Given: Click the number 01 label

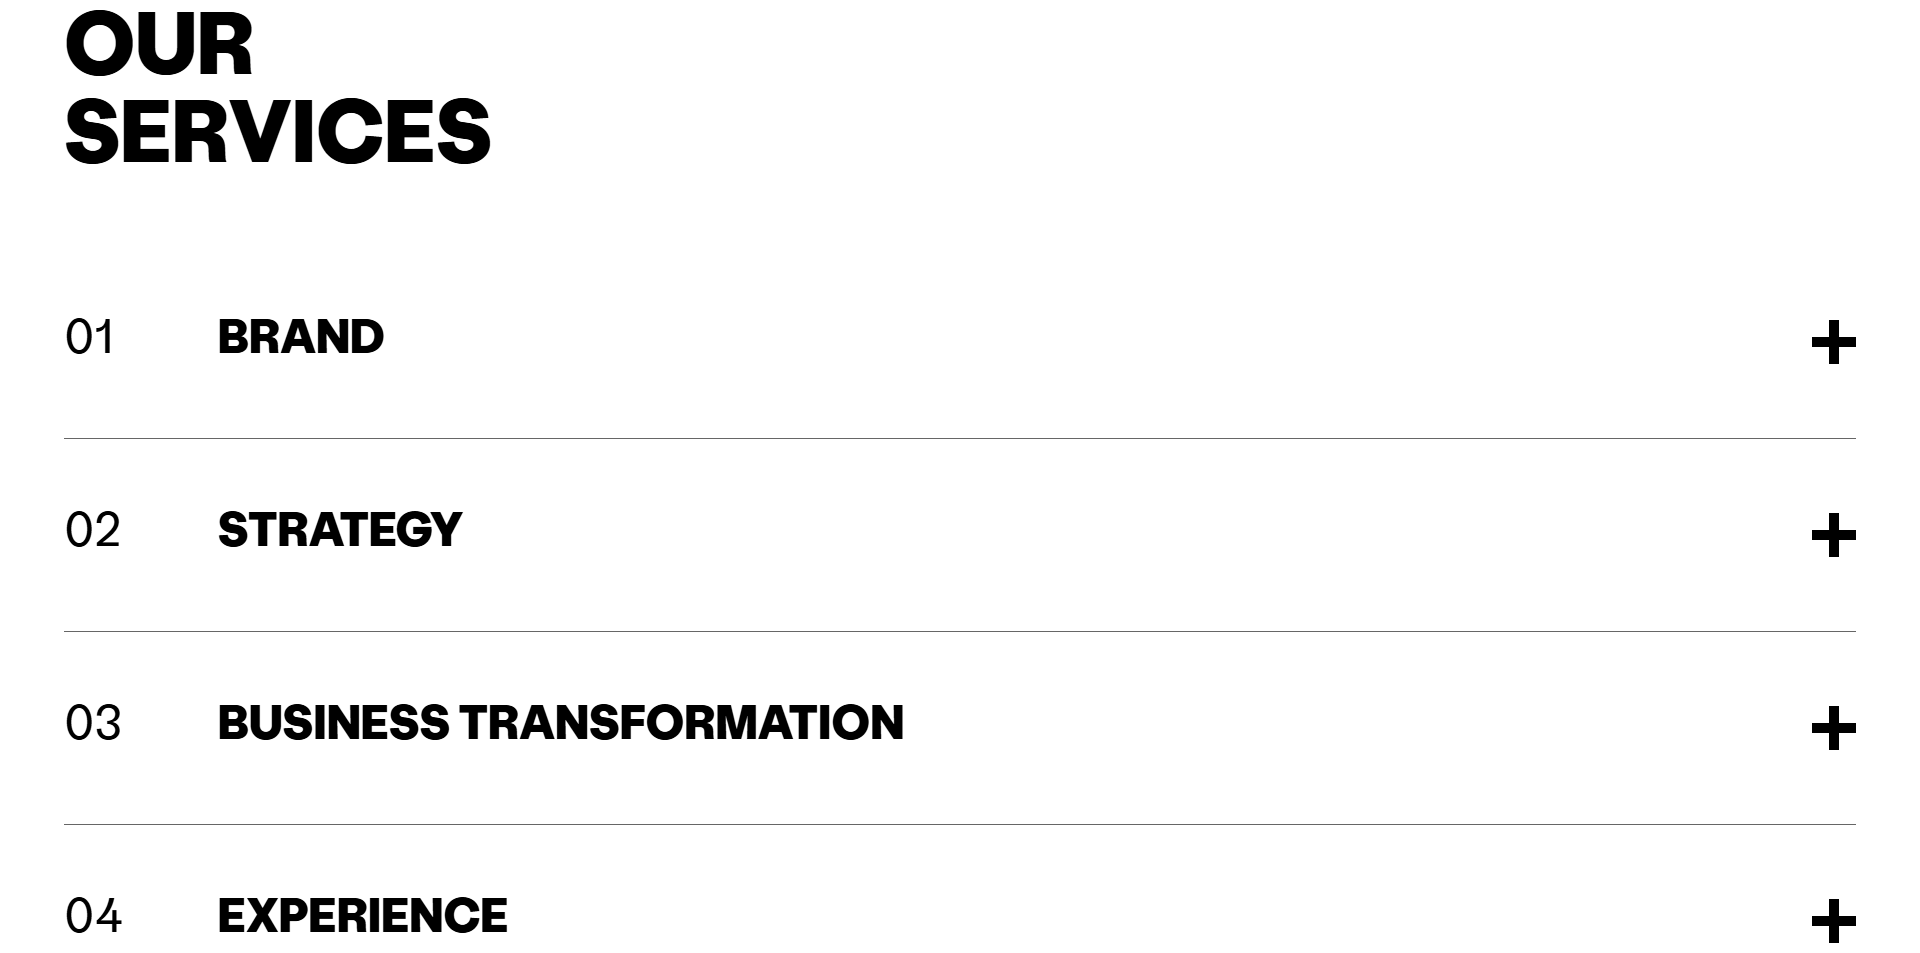Looking at the screenshot, I should click(x=90, y=337).
